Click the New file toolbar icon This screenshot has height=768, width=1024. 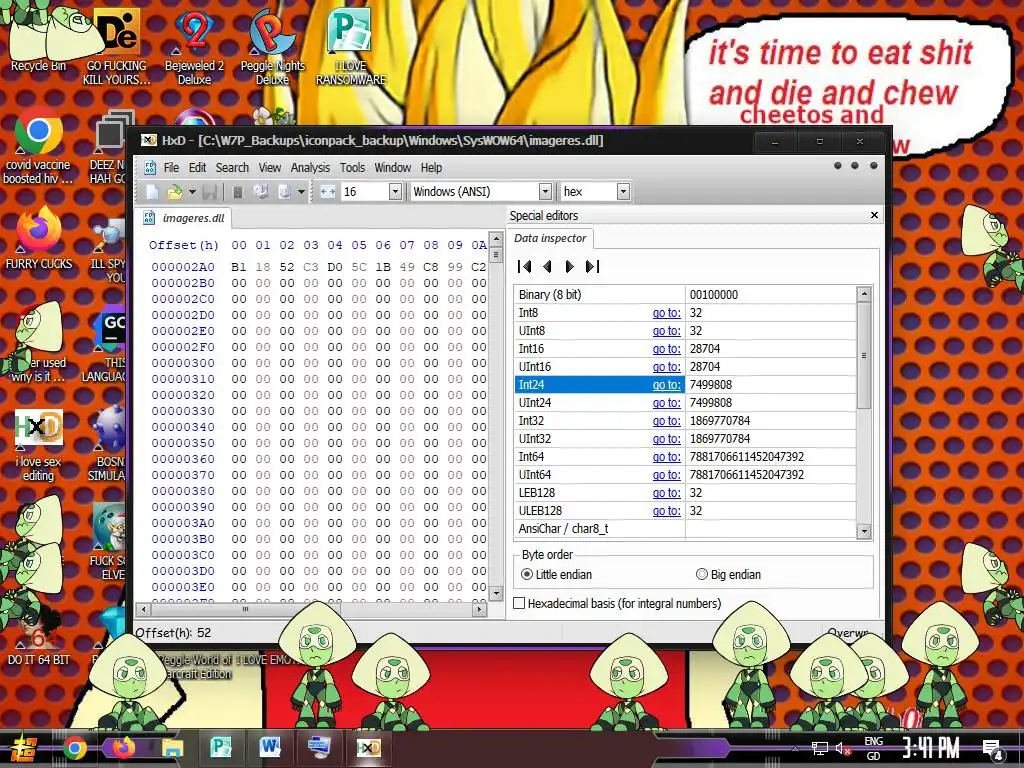152,191
